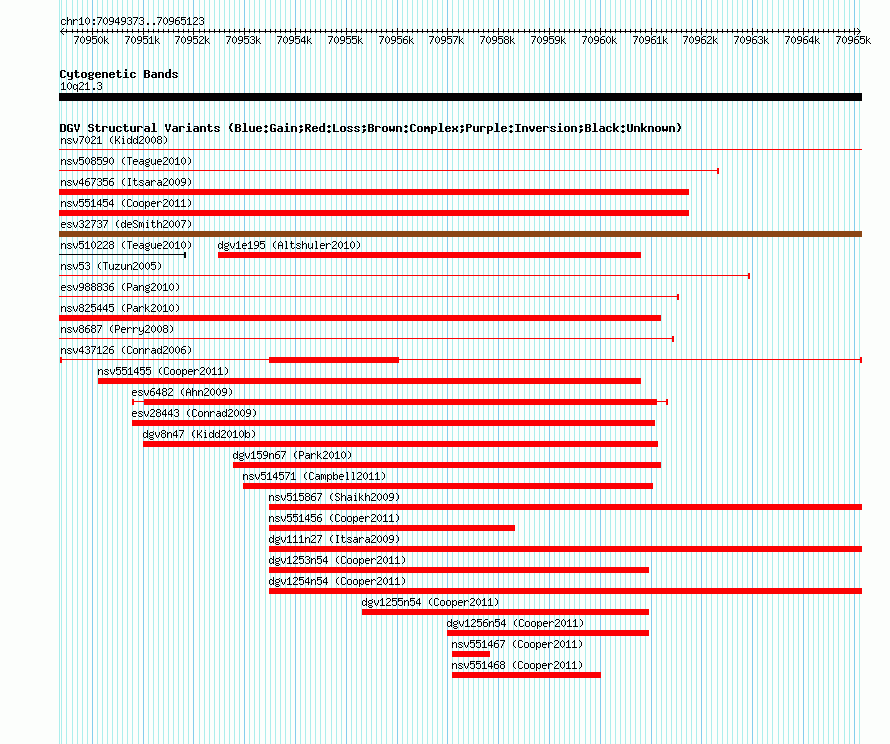890x744 pixels.
Task: Select the thick segment of nsv437126 bar
Action: click(x=334, y=360)
